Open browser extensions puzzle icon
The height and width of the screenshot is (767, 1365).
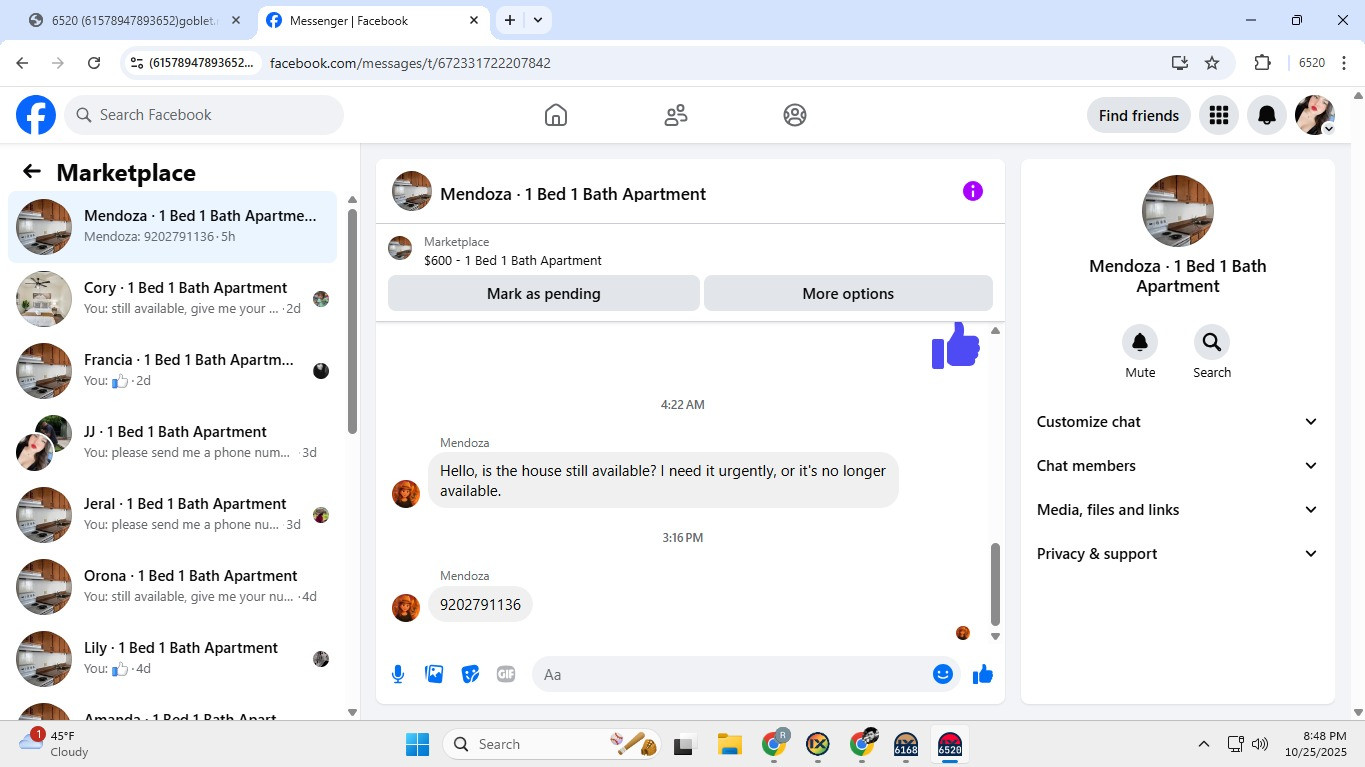click(1262, 63)
